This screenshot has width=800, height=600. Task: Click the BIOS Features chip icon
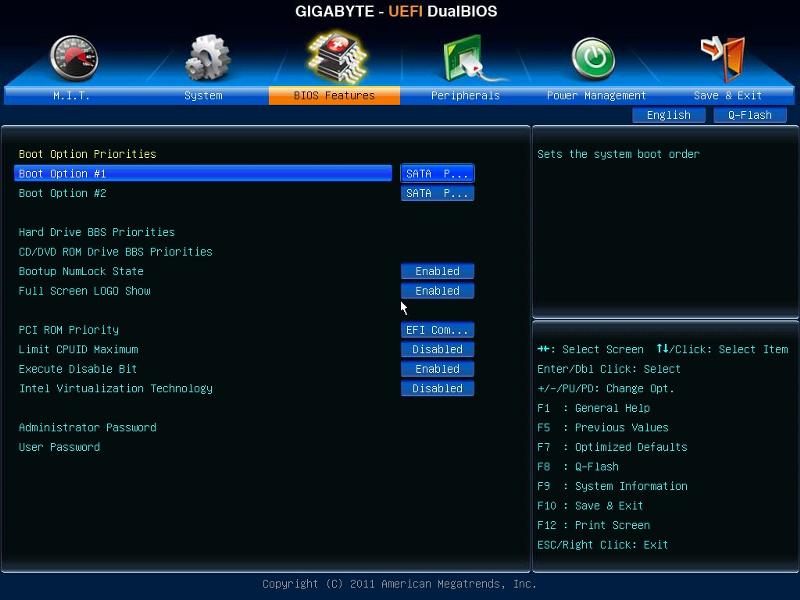tap(337, 57)
